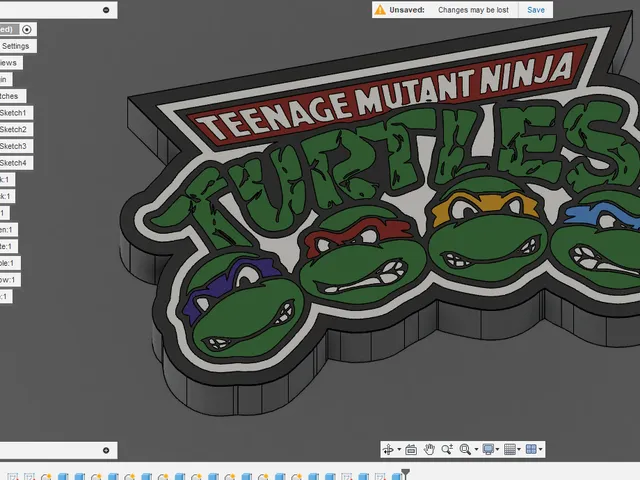640x480 pixels.
Task: Expand the Grid and Snaps dropdown arrow
Action: coord(519,449)
